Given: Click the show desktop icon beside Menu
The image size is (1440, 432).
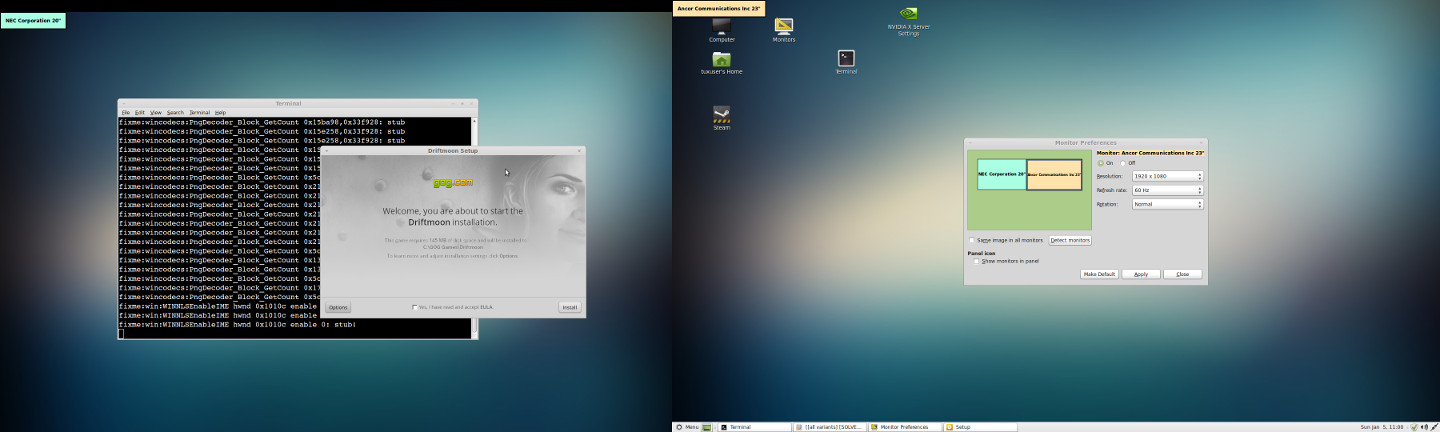Looking at the screenshot, I should [707, 427].
